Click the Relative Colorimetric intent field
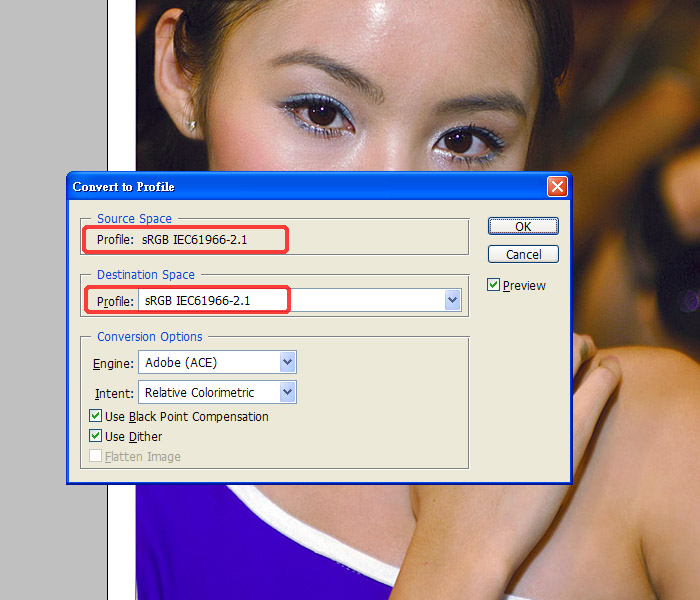Image resolution: width=700 pixels, height=600 pixels. click(208, 392)
